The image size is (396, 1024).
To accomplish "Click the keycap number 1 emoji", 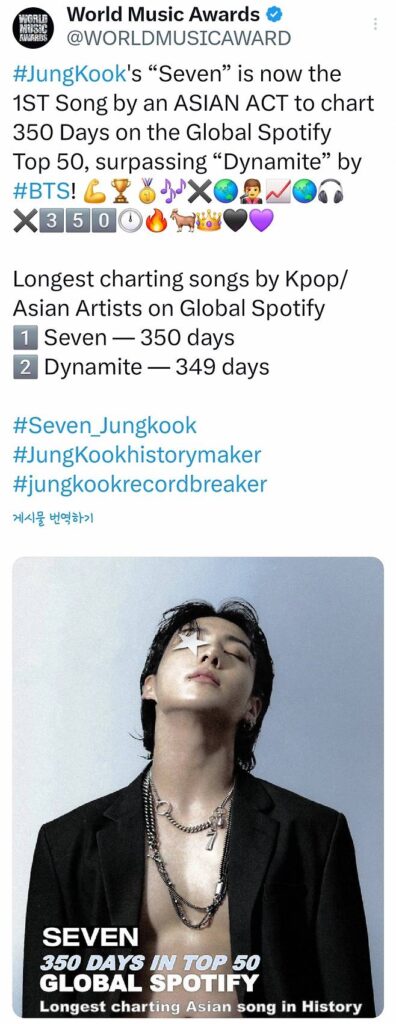I will [25, 338].
